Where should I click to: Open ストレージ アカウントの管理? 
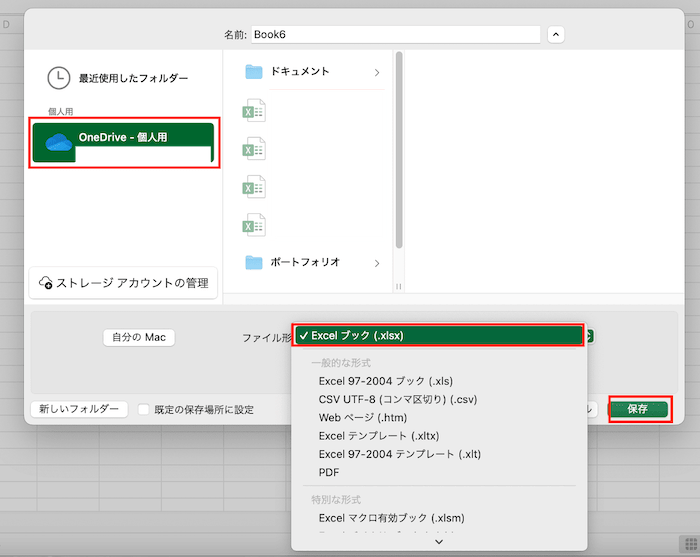click(123, 283)
